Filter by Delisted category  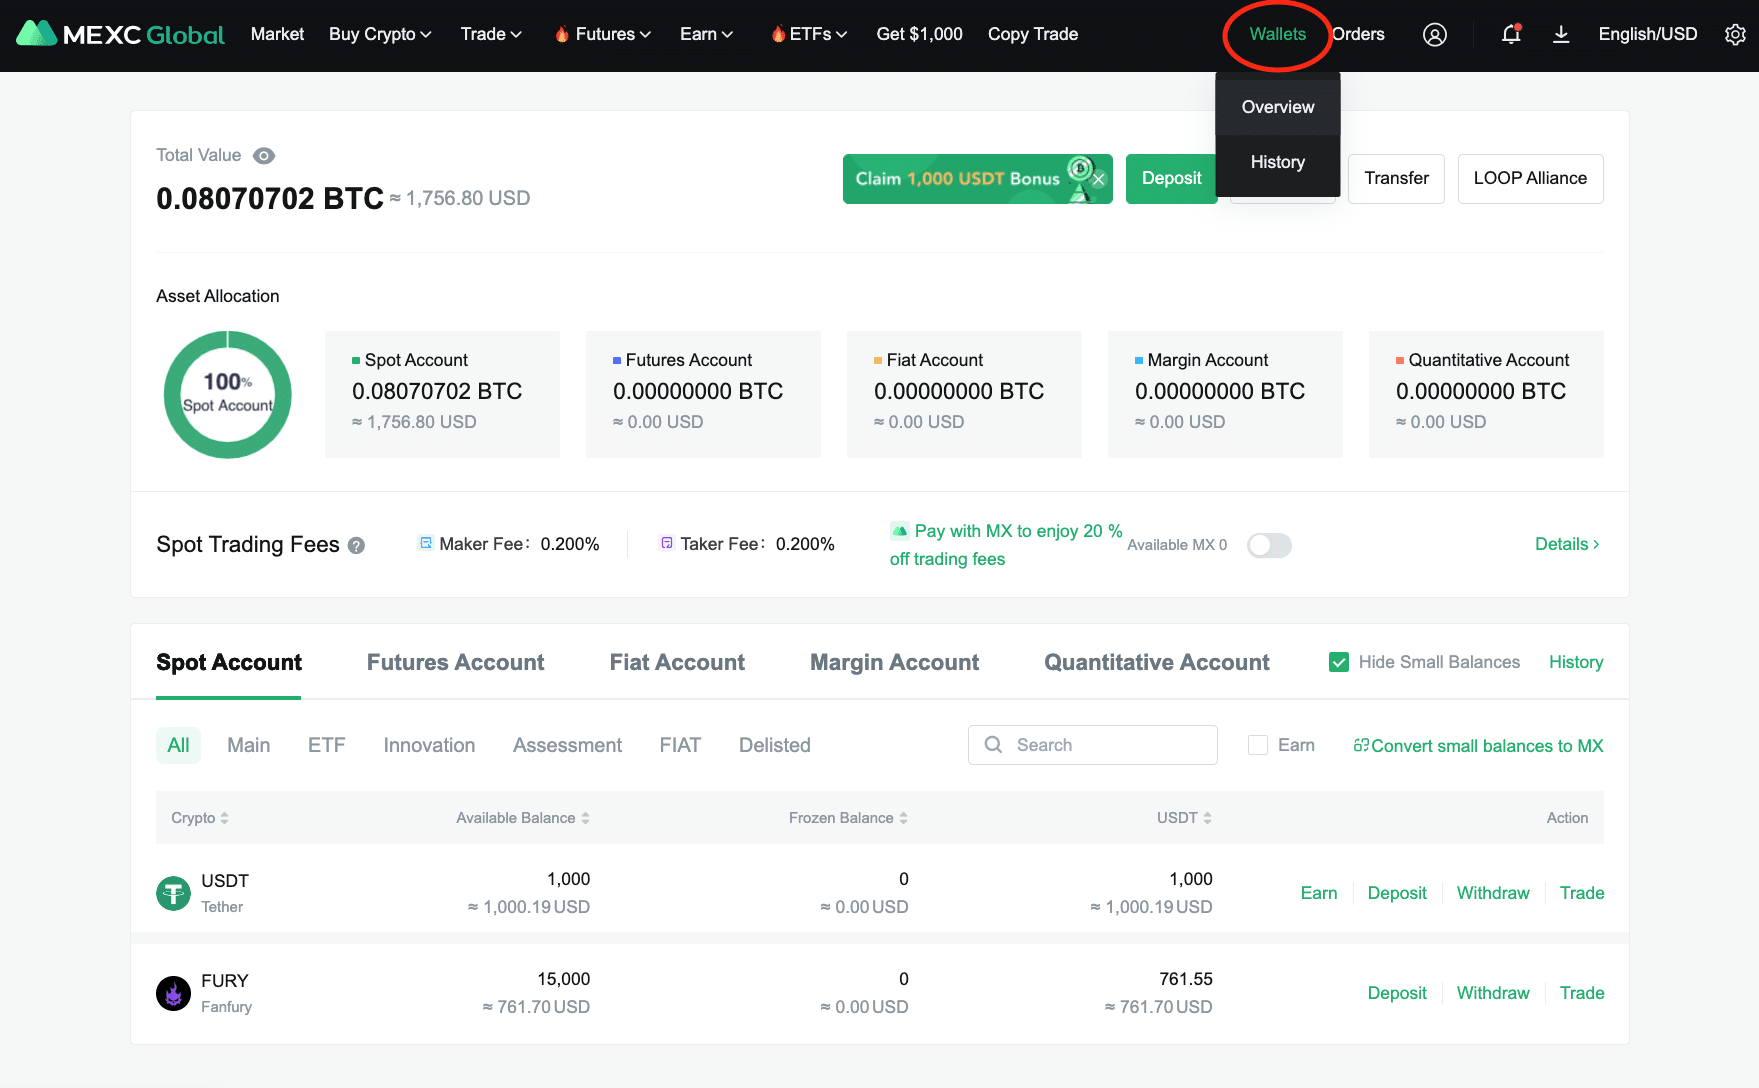(x=775, y=745)
